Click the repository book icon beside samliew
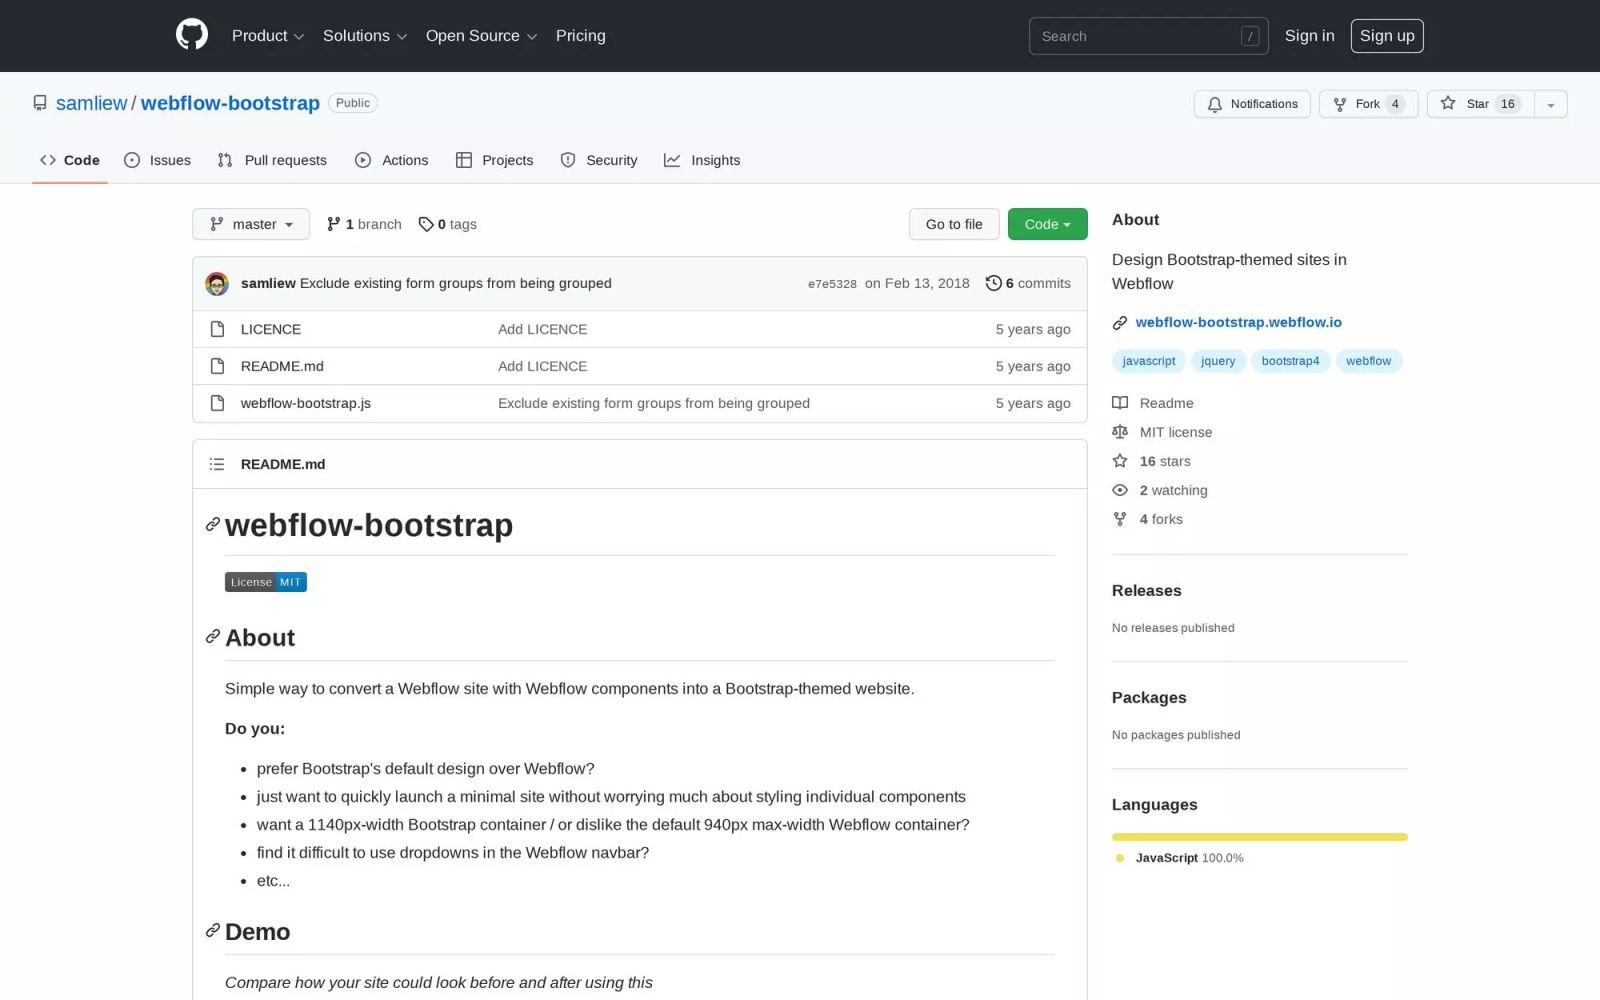The width and height of the screenshot is (1600, 1000). point(40,103)
